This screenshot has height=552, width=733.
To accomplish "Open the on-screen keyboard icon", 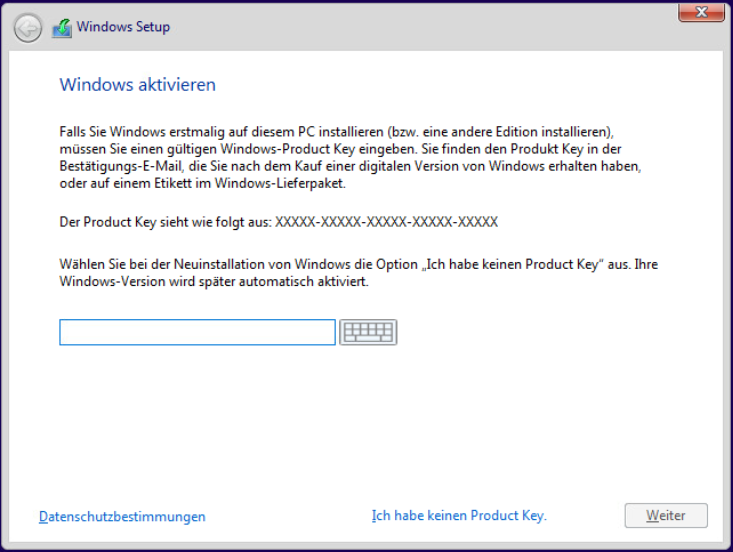I will click(x=368, y=332).
